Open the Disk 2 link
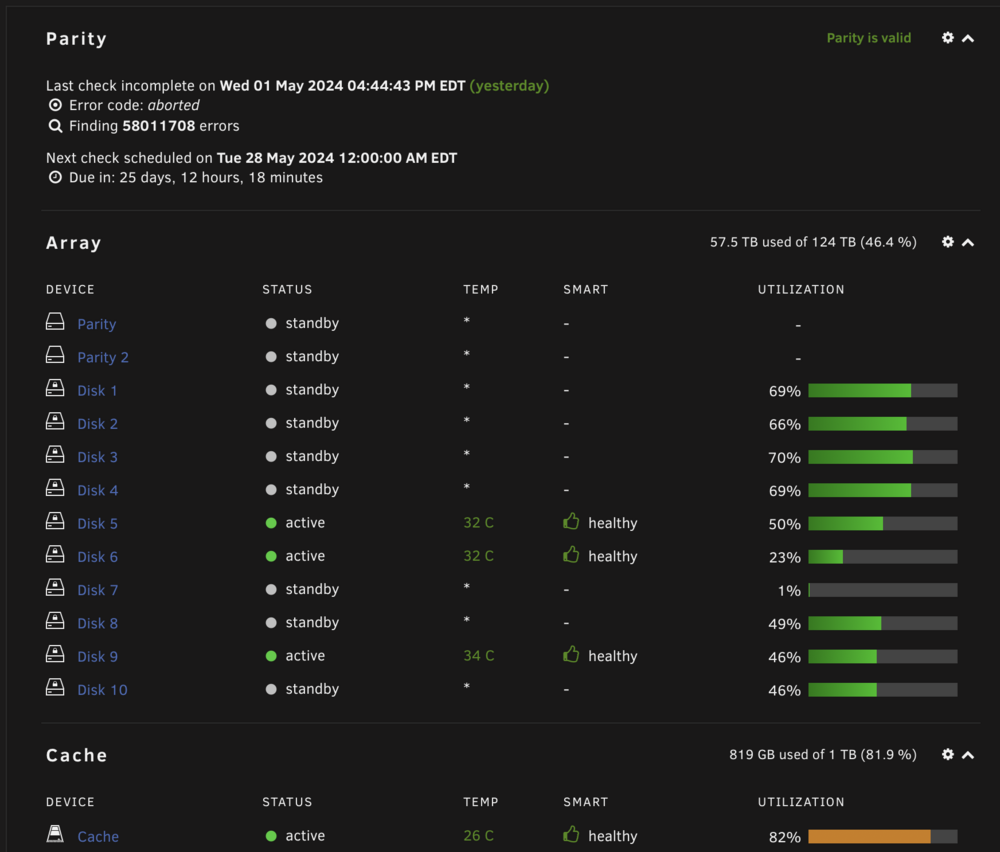Image resolution: width=1000 pixels, height=852 pixels. coord(97,423)
